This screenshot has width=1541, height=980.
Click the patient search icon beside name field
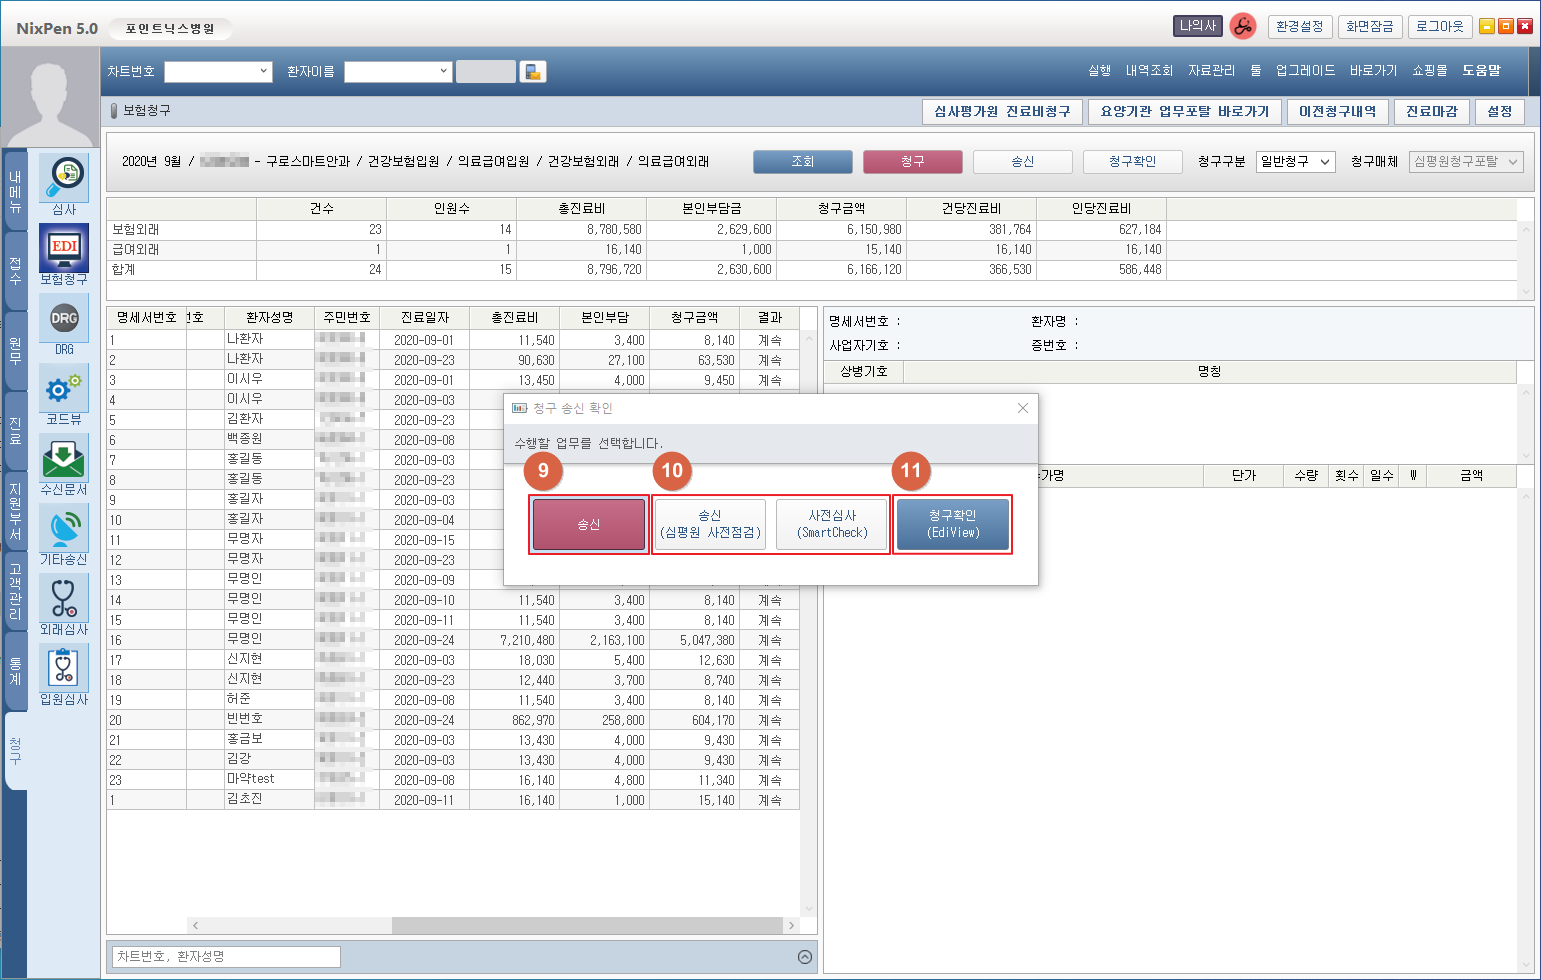[x=533, y=72]
